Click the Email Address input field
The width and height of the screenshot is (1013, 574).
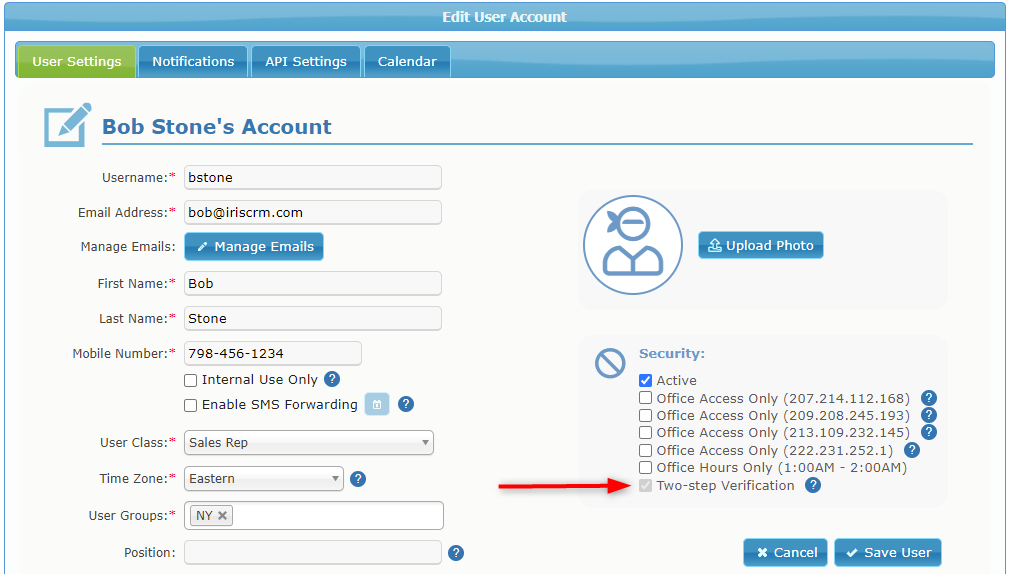click(x=313, y=212)
